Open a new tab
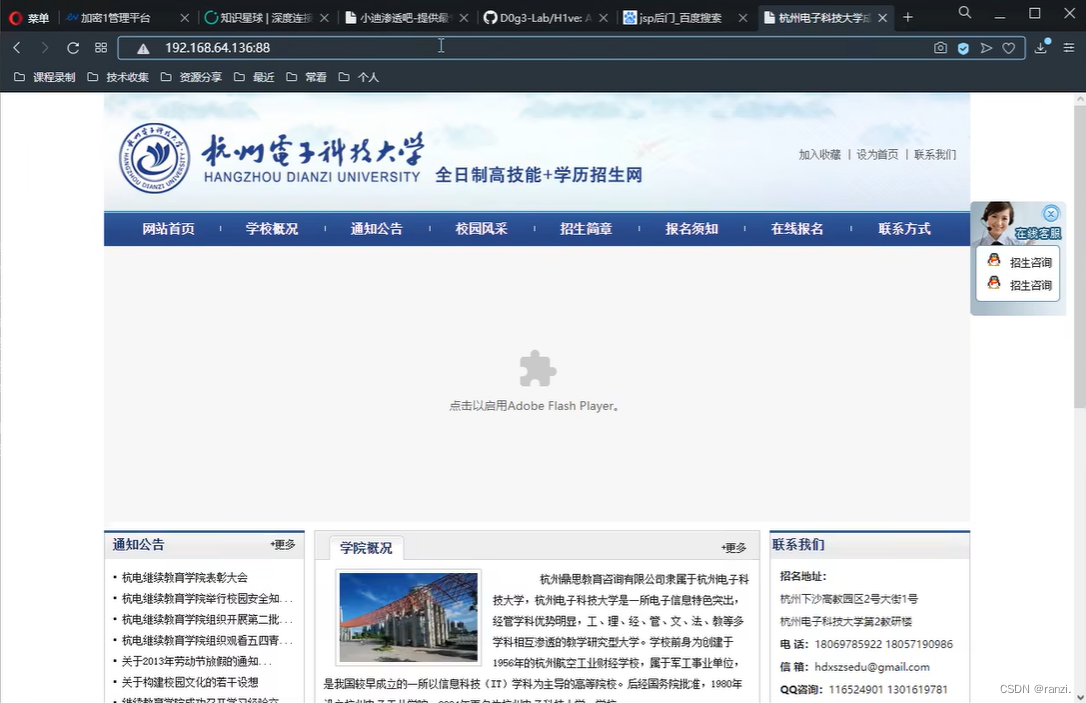Image resolution: width=1086 pixels, height=703 pixels. click(x=908, y=17)
